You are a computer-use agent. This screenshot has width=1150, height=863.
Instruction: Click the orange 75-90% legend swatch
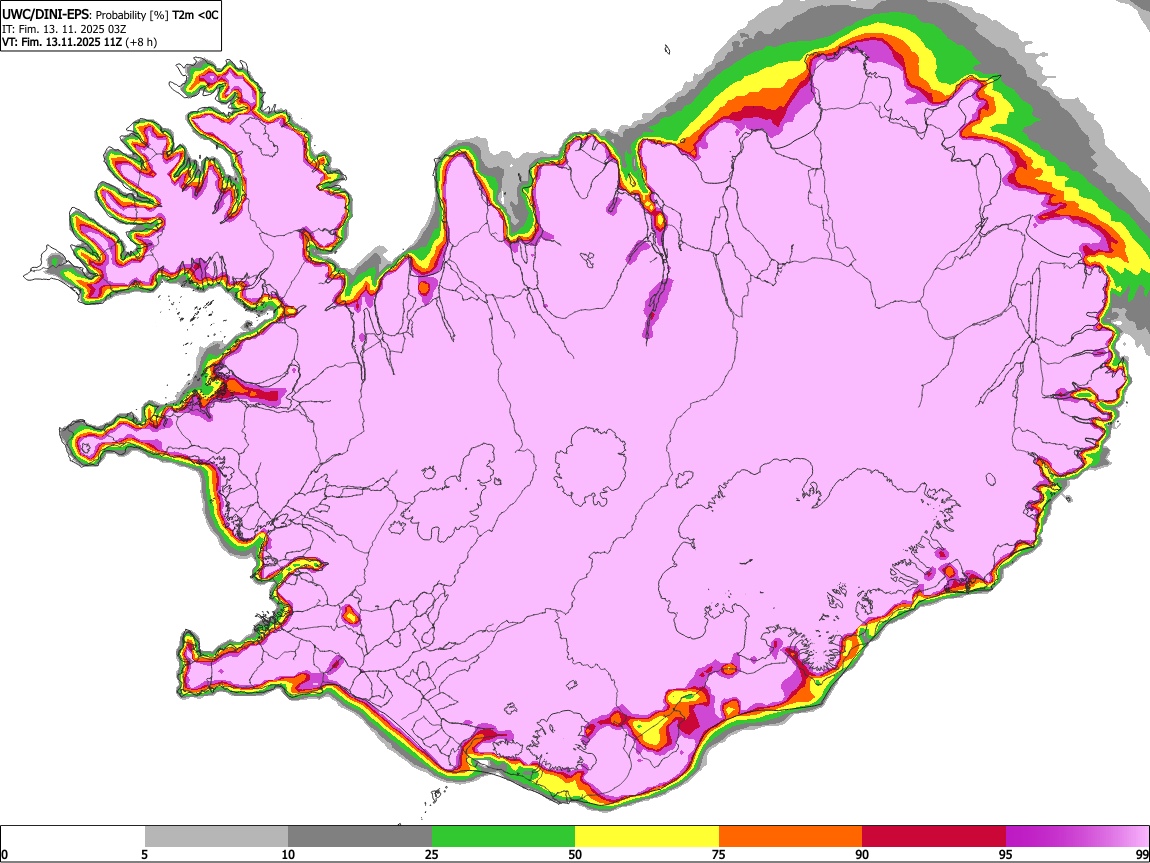(790, 836)
